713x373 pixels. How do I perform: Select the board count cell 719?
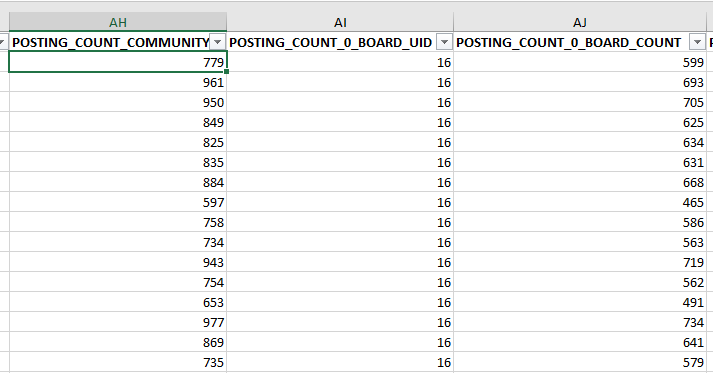pyautogui.click(x=580, y=262)
